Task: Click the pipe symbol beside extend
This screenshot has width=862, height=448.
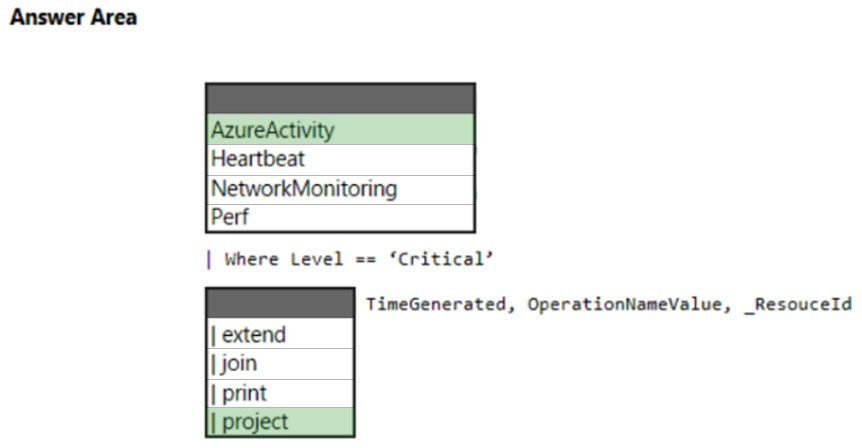Action: (213, 335)
